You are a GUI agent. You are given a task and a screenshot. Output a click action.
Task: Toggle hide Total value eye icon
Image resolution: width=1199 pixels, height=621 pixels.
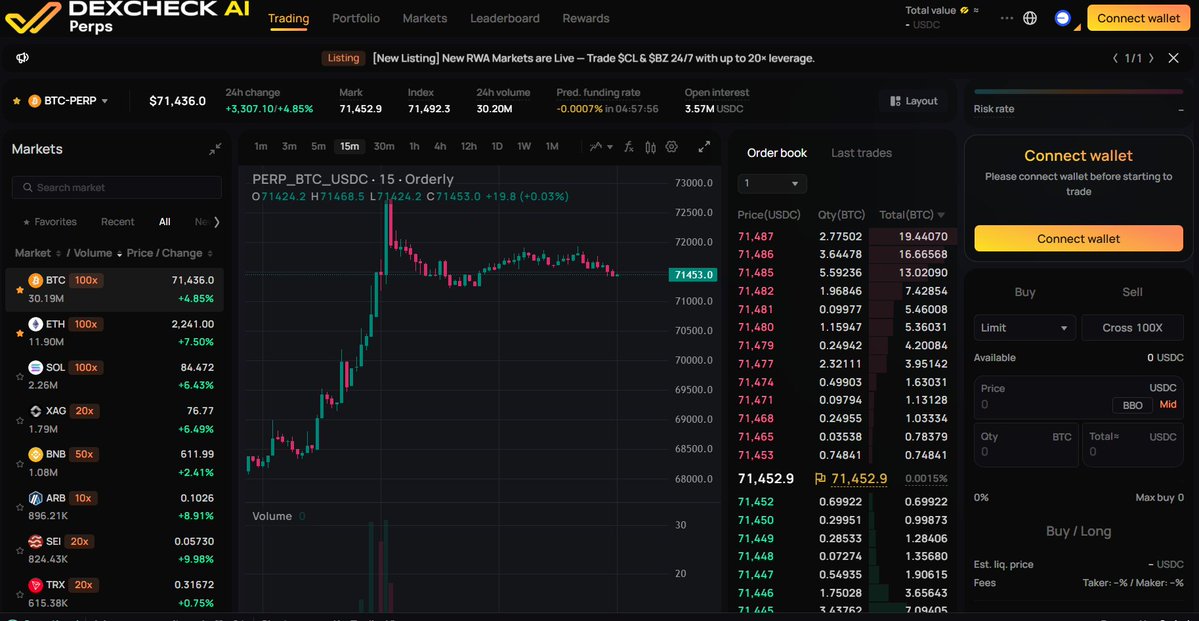[965, 11]
